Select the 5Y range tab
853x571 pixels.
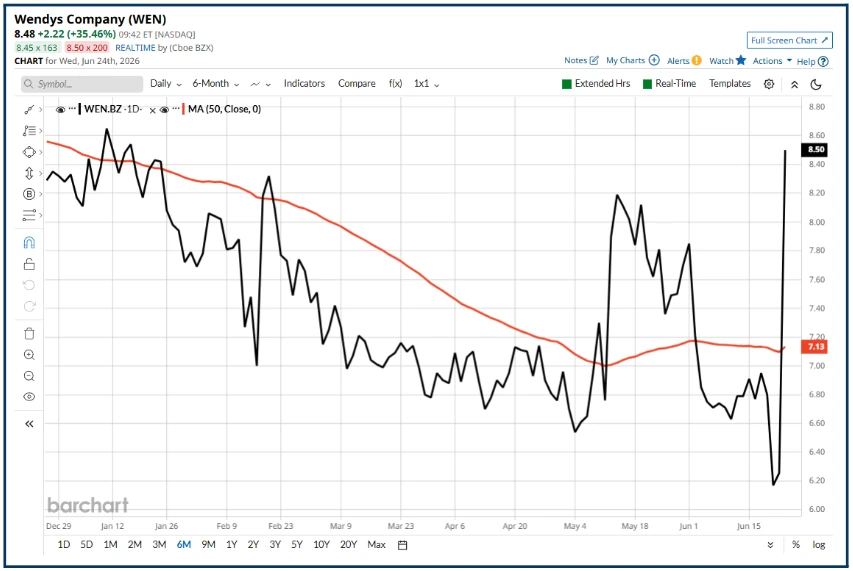(x=296, y=545)
